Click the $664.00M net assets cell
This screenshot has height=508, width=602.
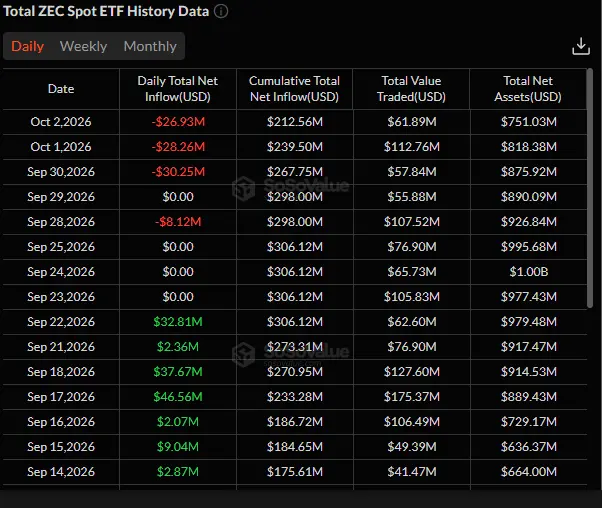pyautogui.click(x=529, y=471)
